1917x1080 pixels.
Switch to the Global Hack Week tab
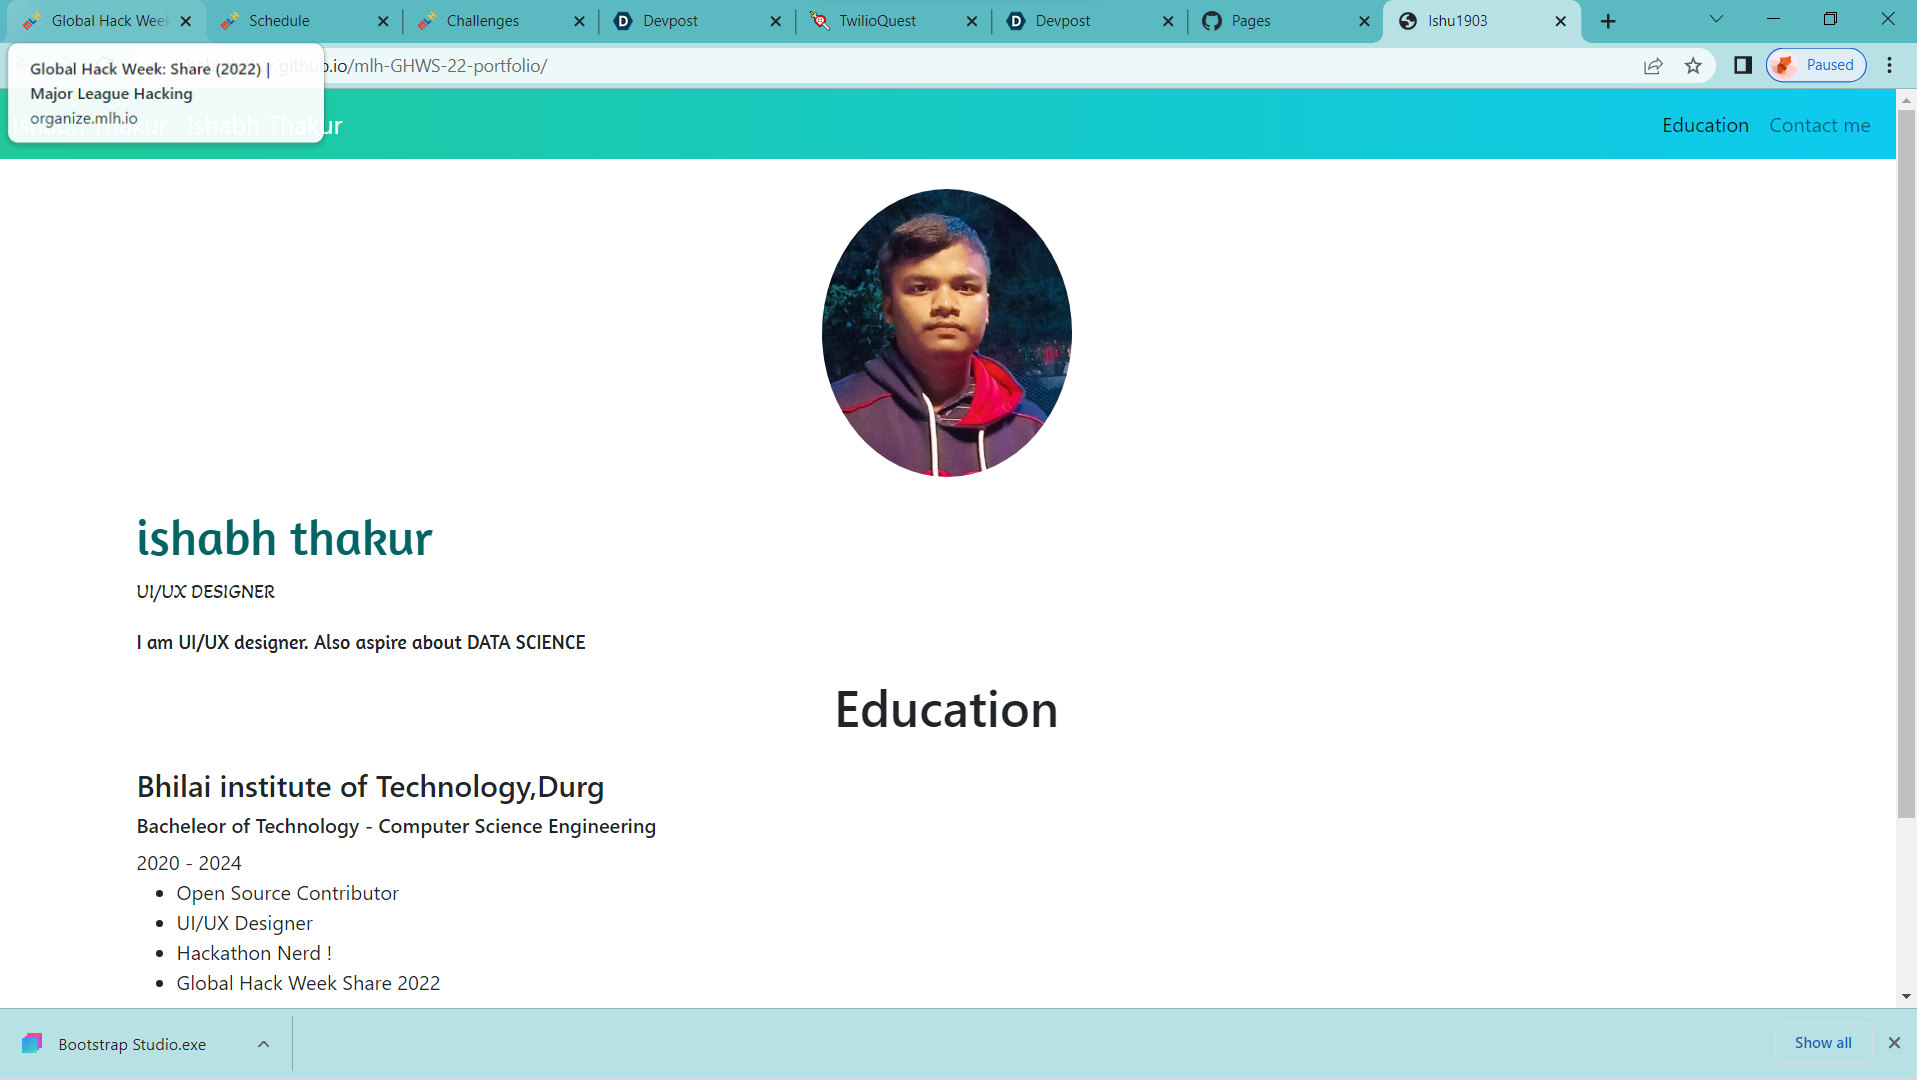coord(104,21)
